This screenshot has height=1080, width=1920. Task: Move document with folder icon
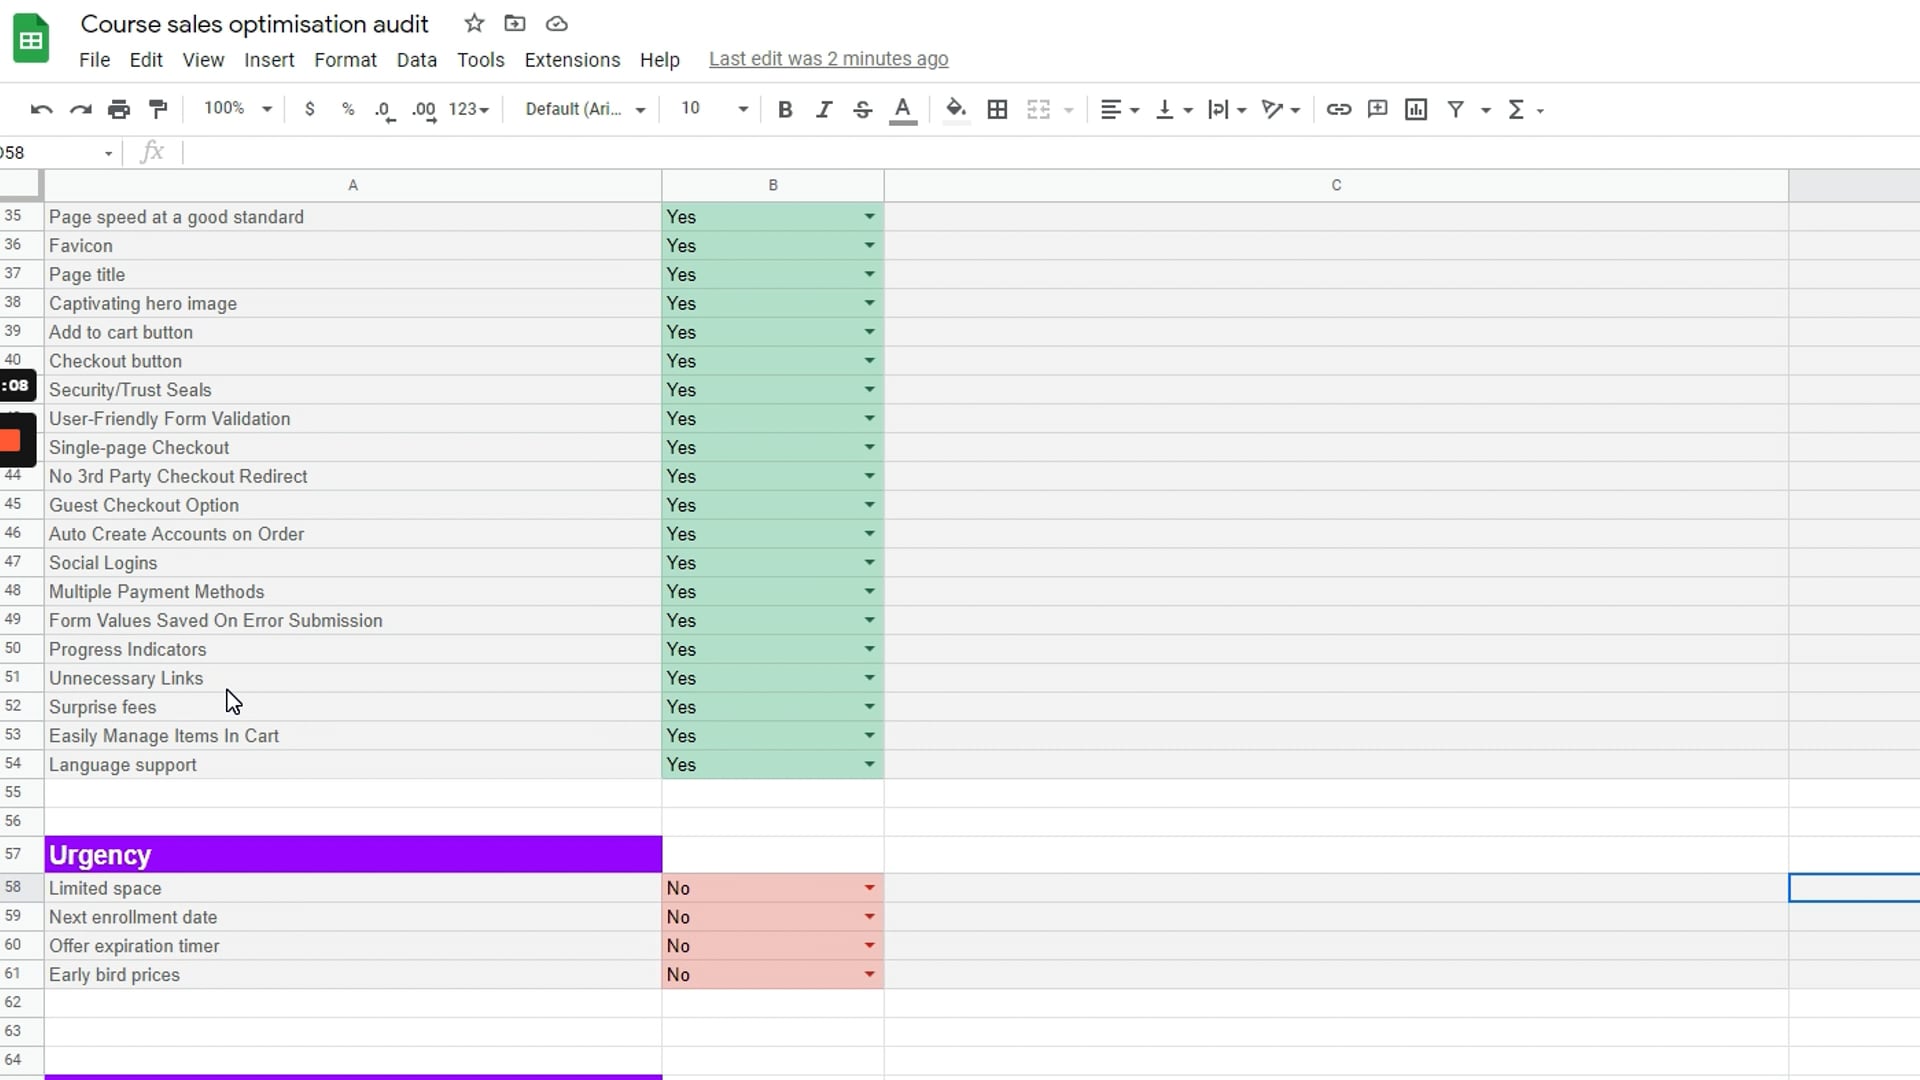[515, 23]
